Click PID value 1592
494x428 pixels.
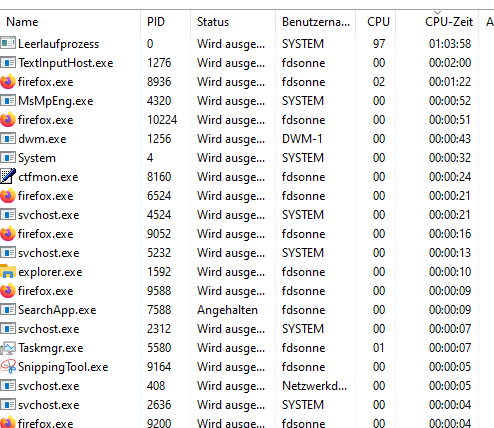(x=159, y=272)
